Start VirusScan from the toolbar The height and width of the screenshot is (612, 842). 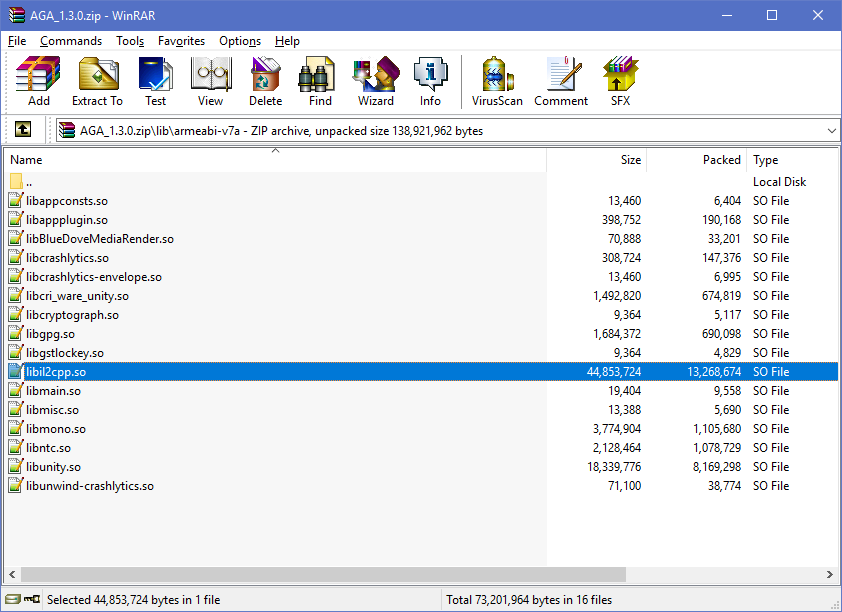click(497, 81)
